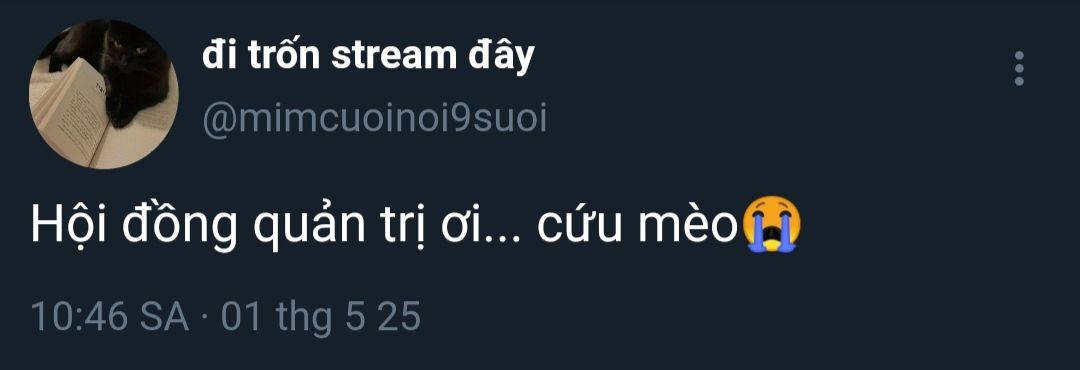Open the black cat profile picture

point(103,94)
